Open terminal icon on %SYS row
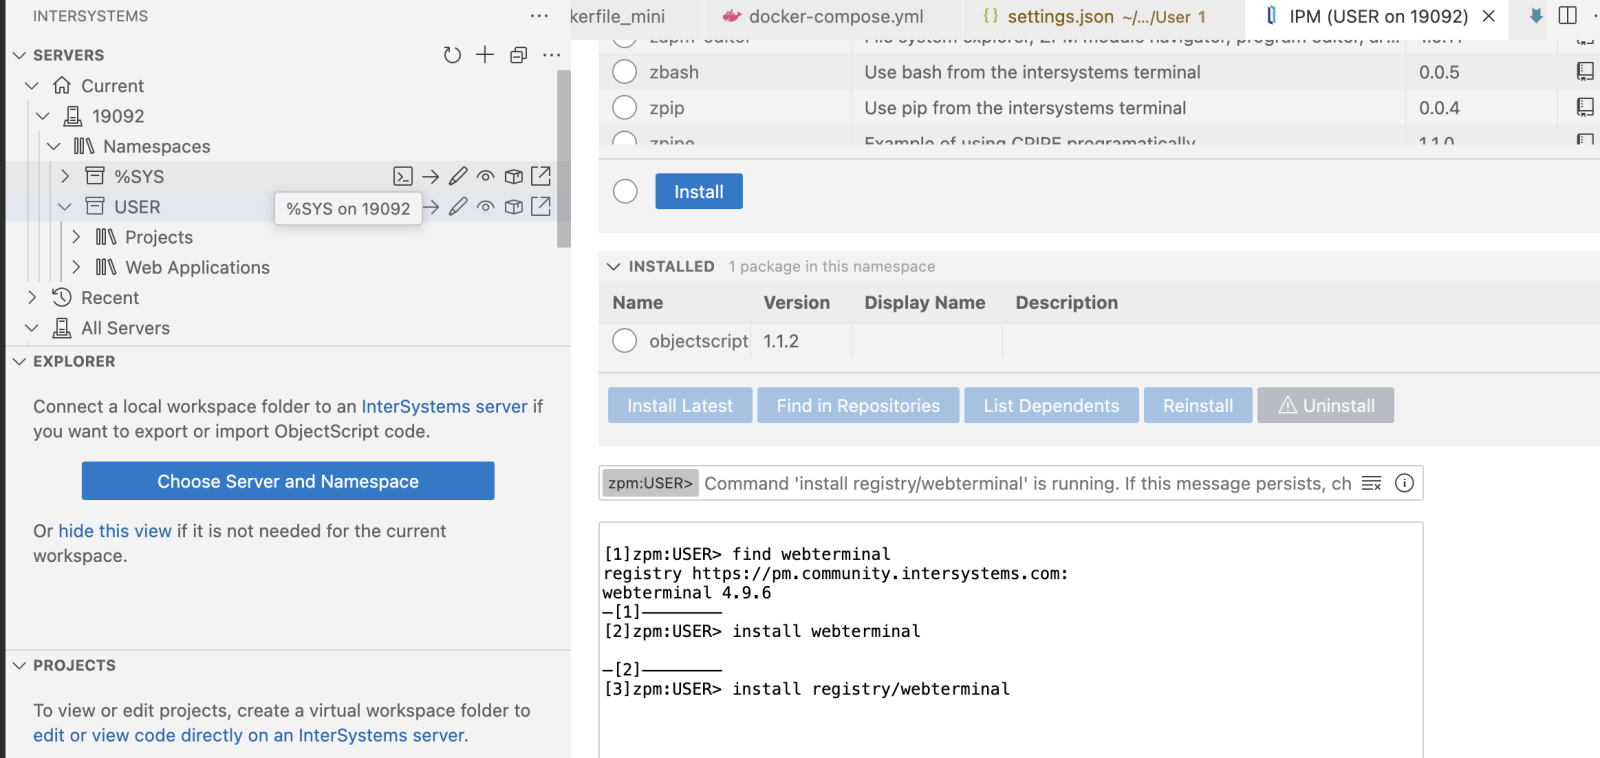The width and height of the screenshot is (1600, 758). [x=403, y=177]
